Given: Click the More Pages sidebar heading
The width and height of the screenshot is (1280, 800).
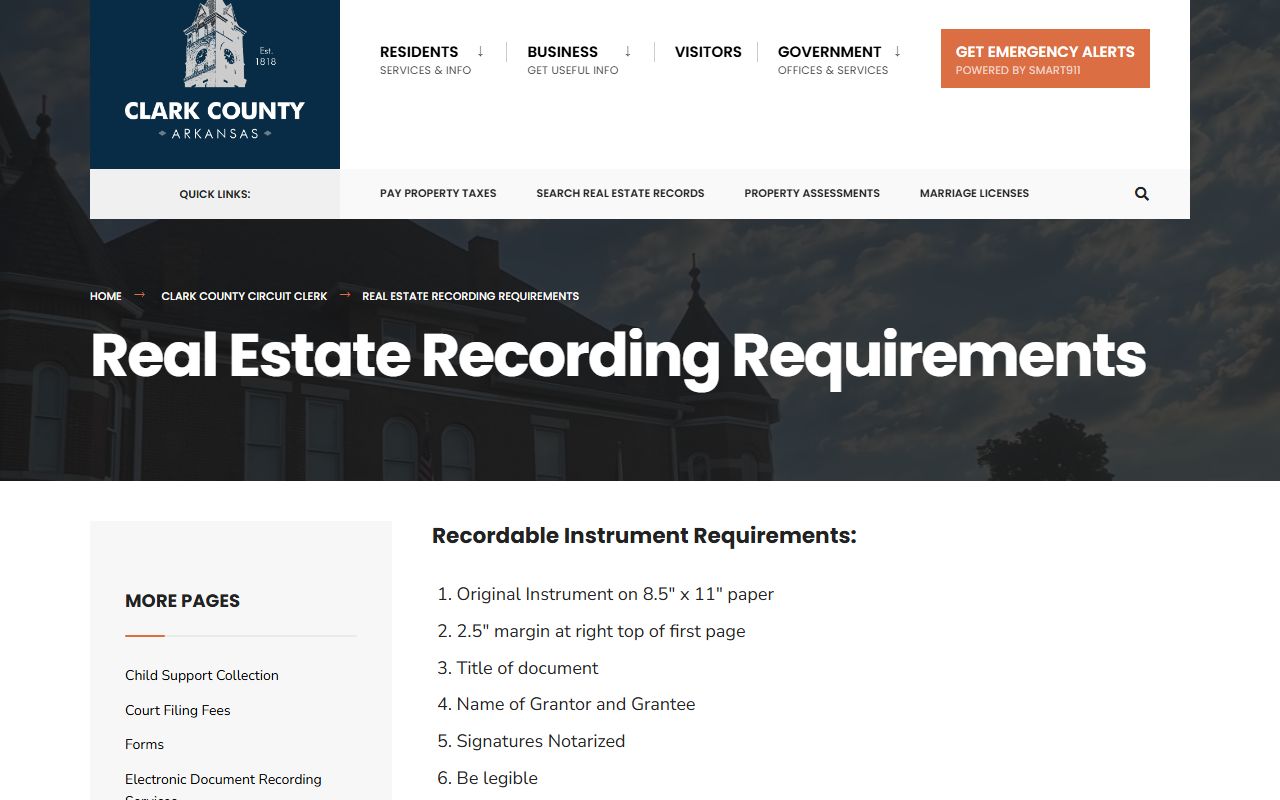Looking at the screenshot, I should 182,601.
